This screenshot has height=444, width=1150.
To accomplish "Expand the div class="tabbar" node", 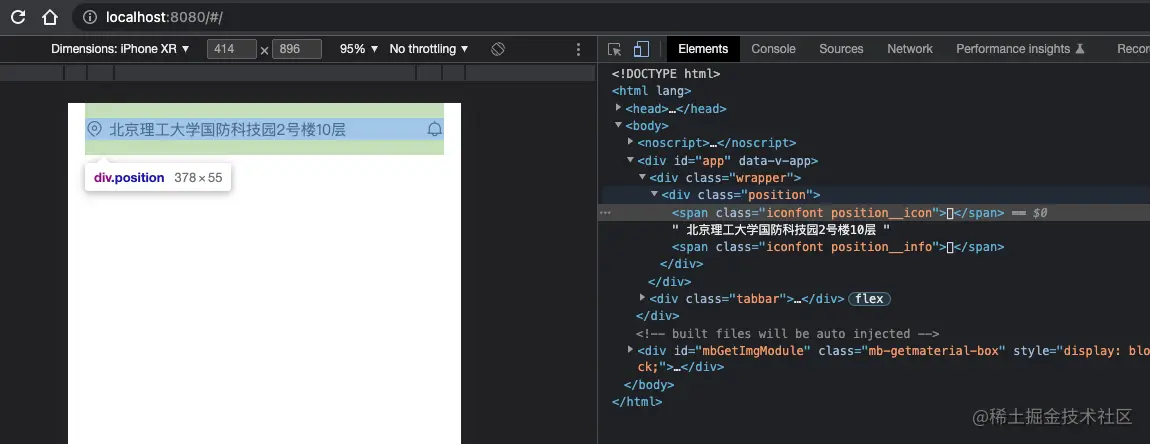I will (642, 298).
